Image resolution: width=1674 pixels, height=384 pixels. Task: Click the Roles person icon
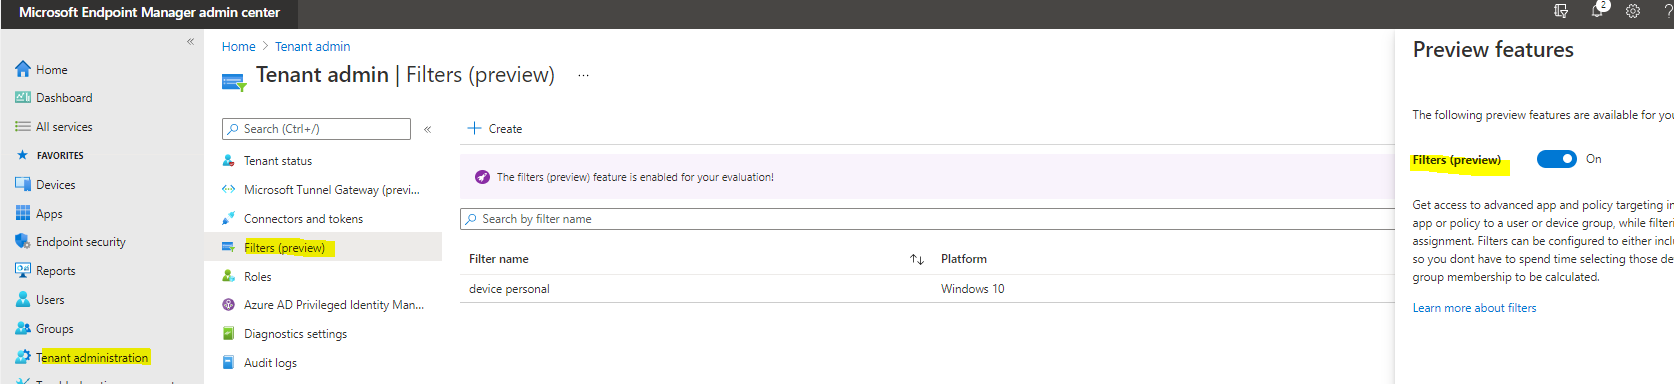228,276
